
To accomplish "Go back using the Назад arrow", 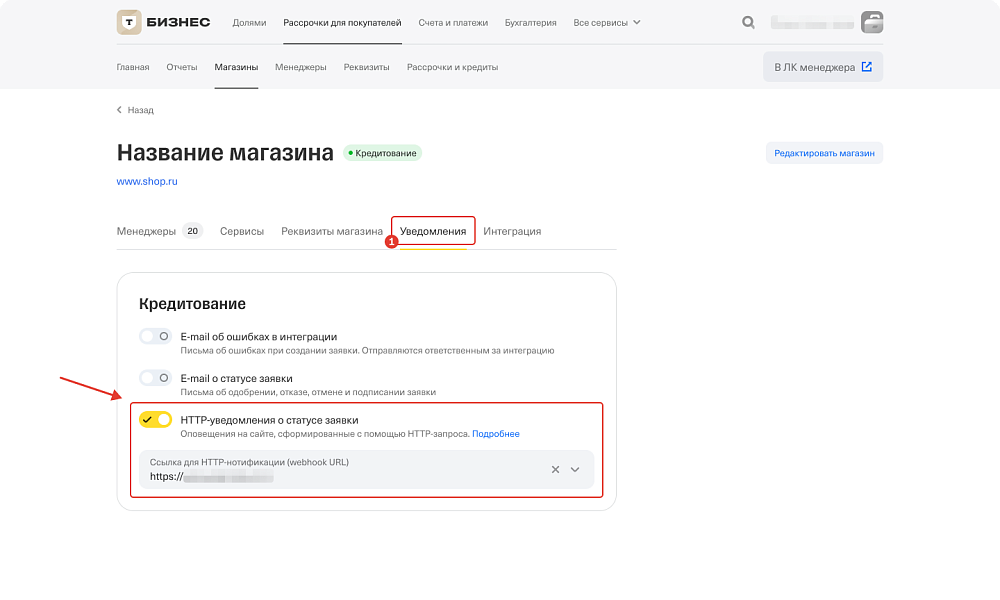I will click(x=121, y=110).
